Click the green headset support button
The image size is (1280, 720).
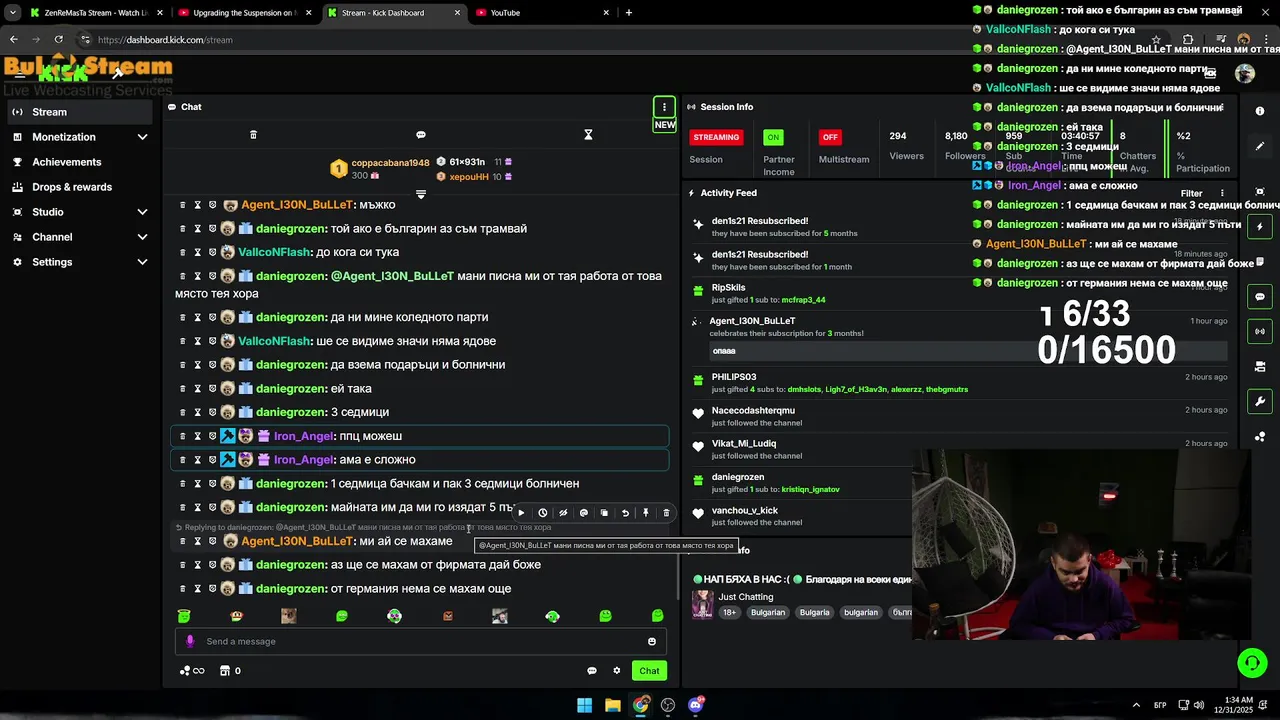(x=1252, y=662)
